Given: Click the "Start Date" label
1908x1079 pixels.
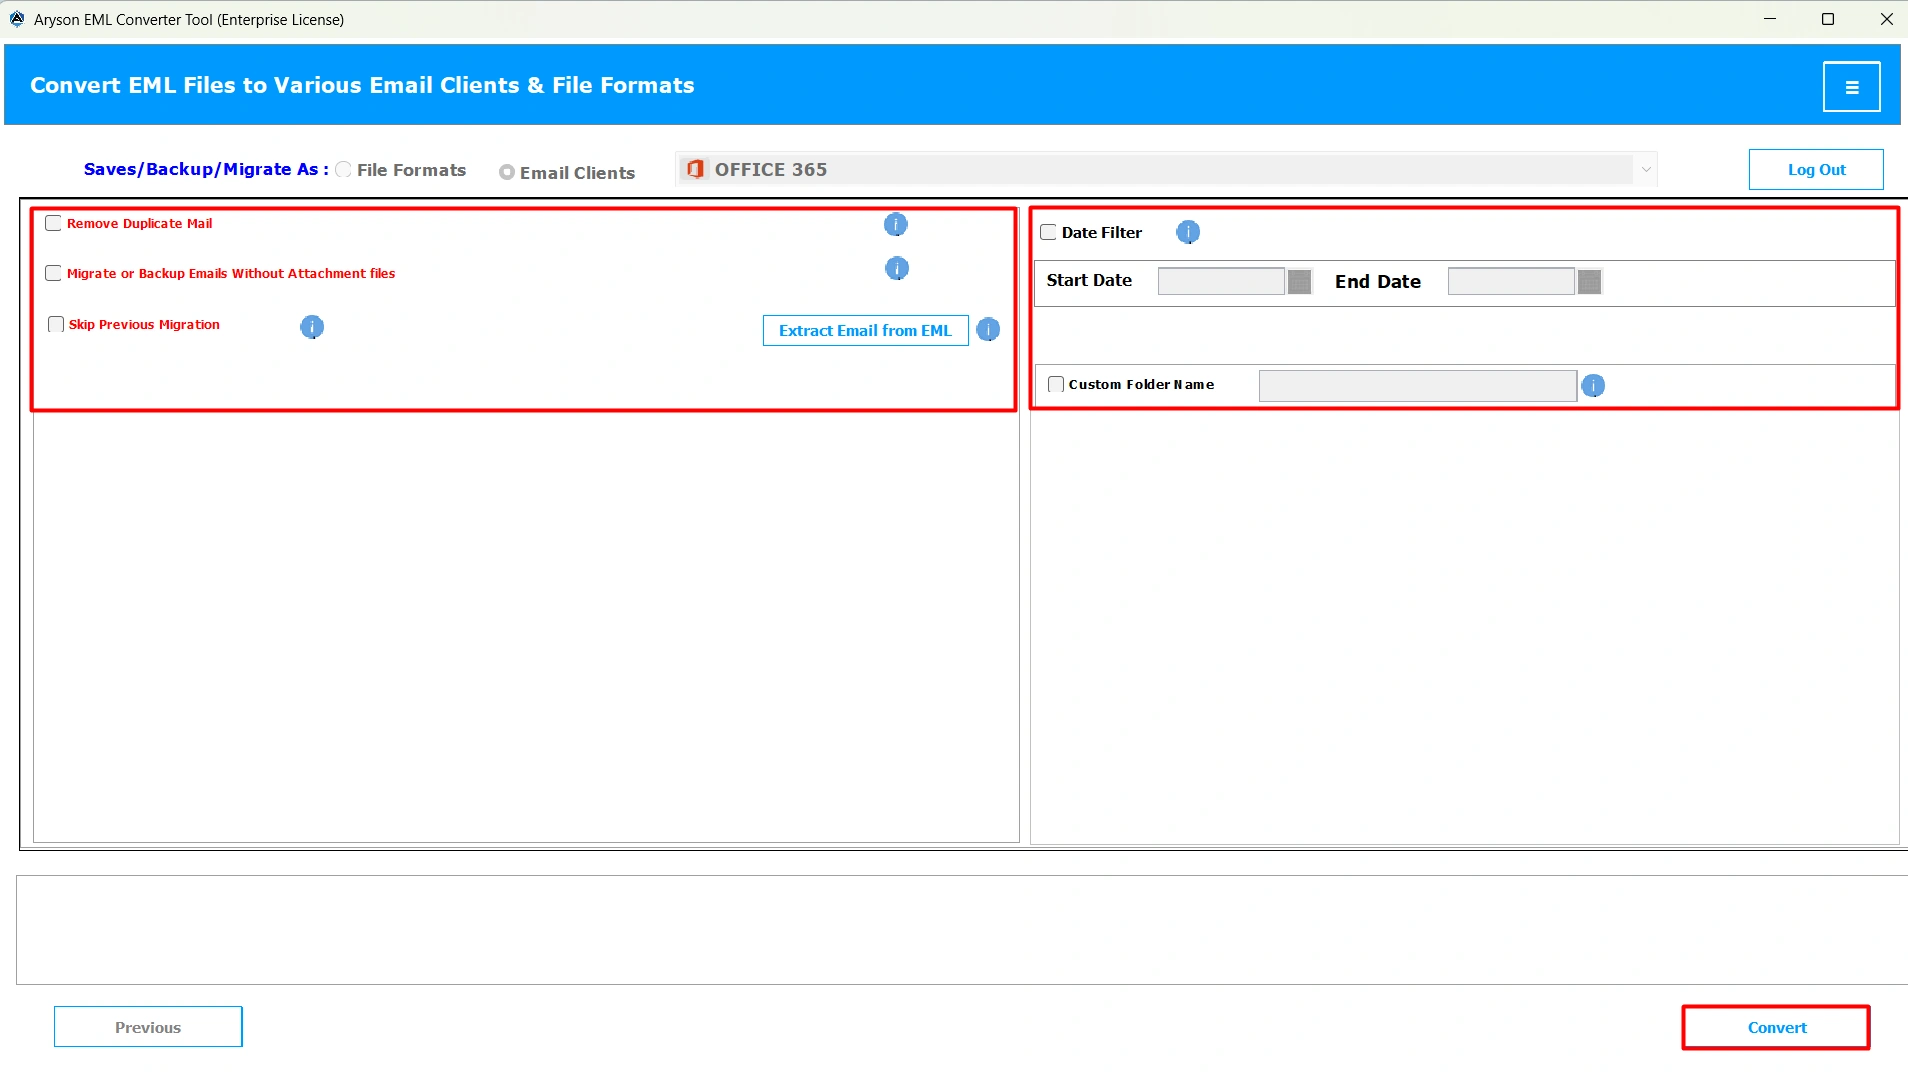Looking at the screenshot, I should click(1089, 280).
